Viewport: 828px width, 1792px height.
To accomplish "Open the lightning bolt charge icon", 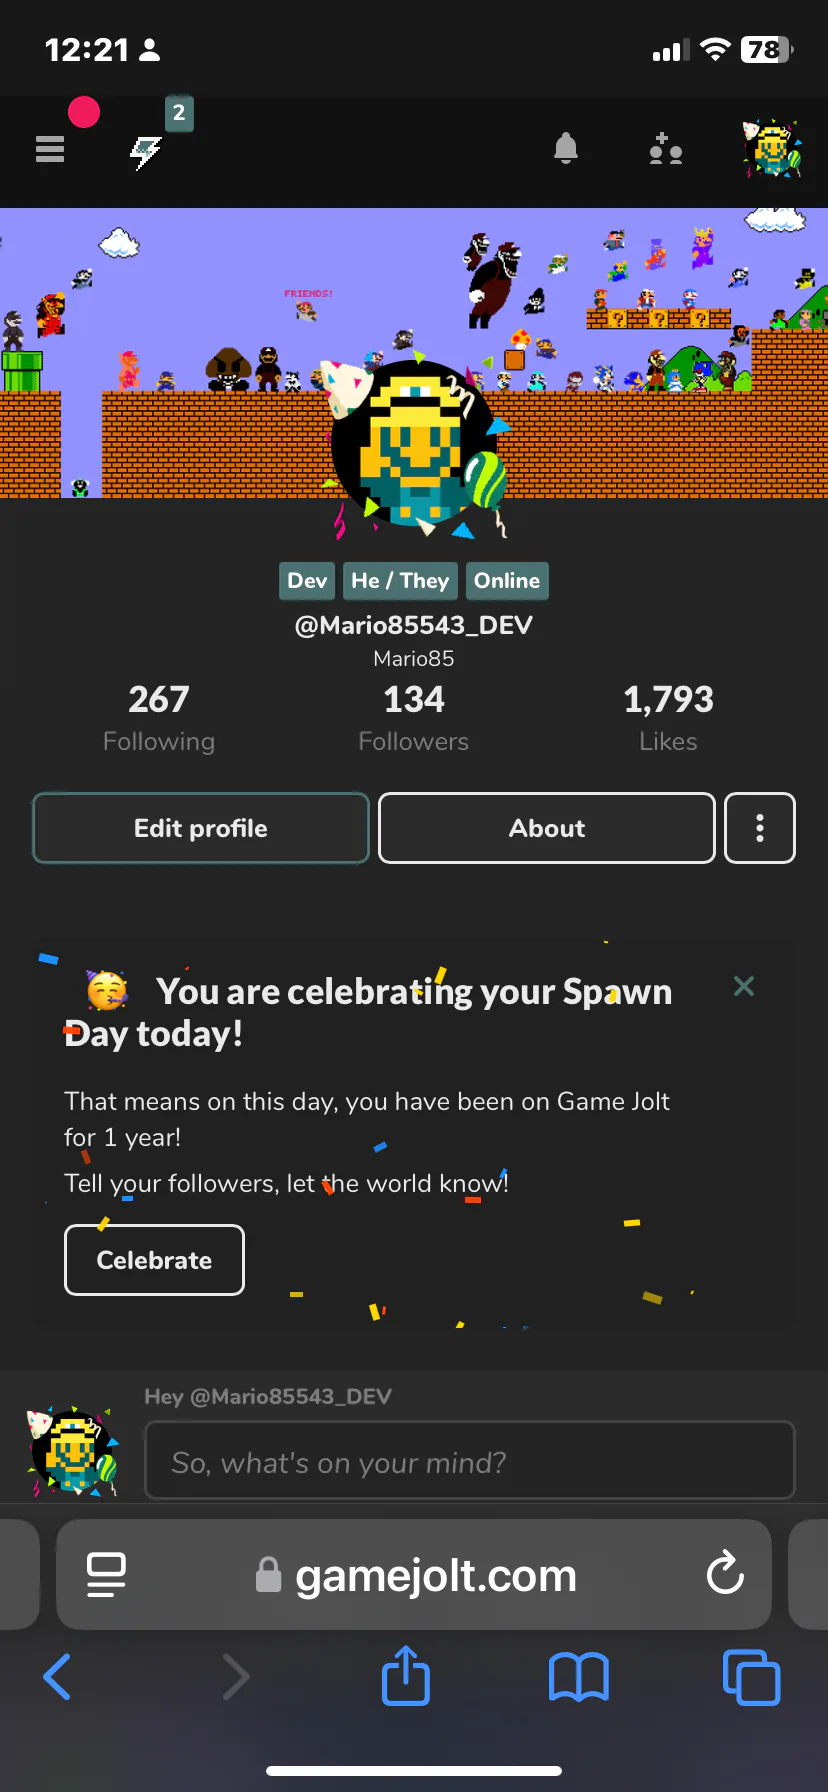I will click(x=146, y=152).
